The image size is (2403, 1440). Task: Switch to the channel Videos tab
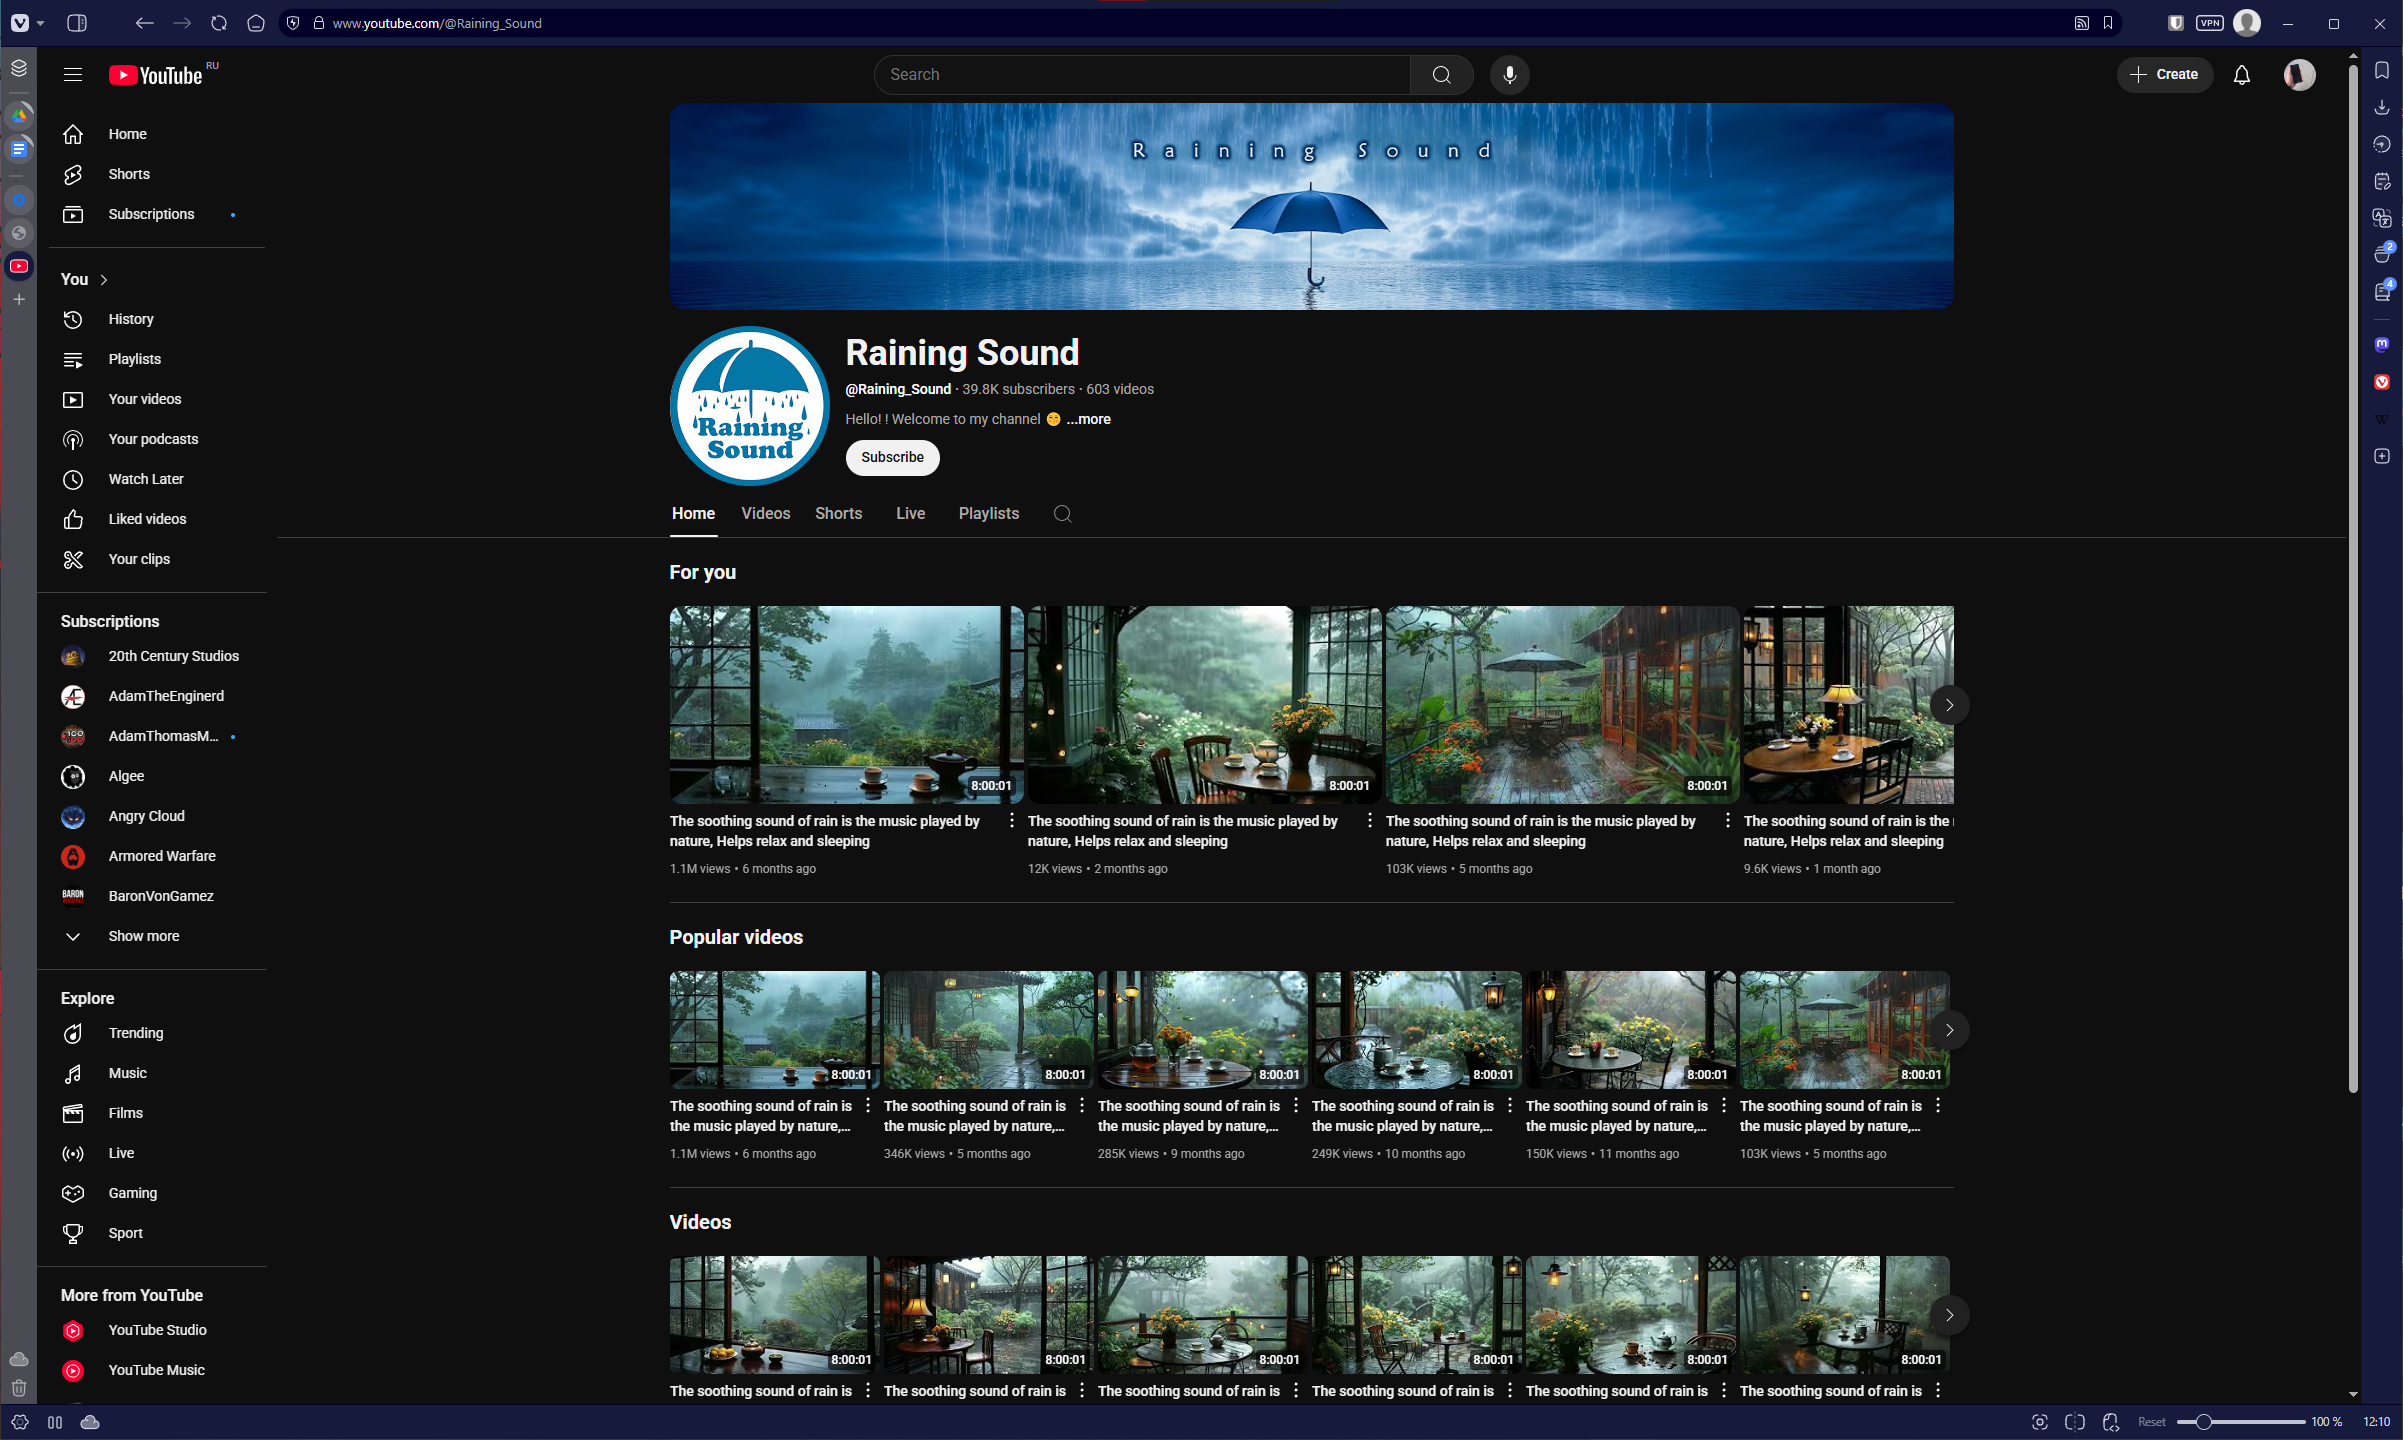(765, 513)
